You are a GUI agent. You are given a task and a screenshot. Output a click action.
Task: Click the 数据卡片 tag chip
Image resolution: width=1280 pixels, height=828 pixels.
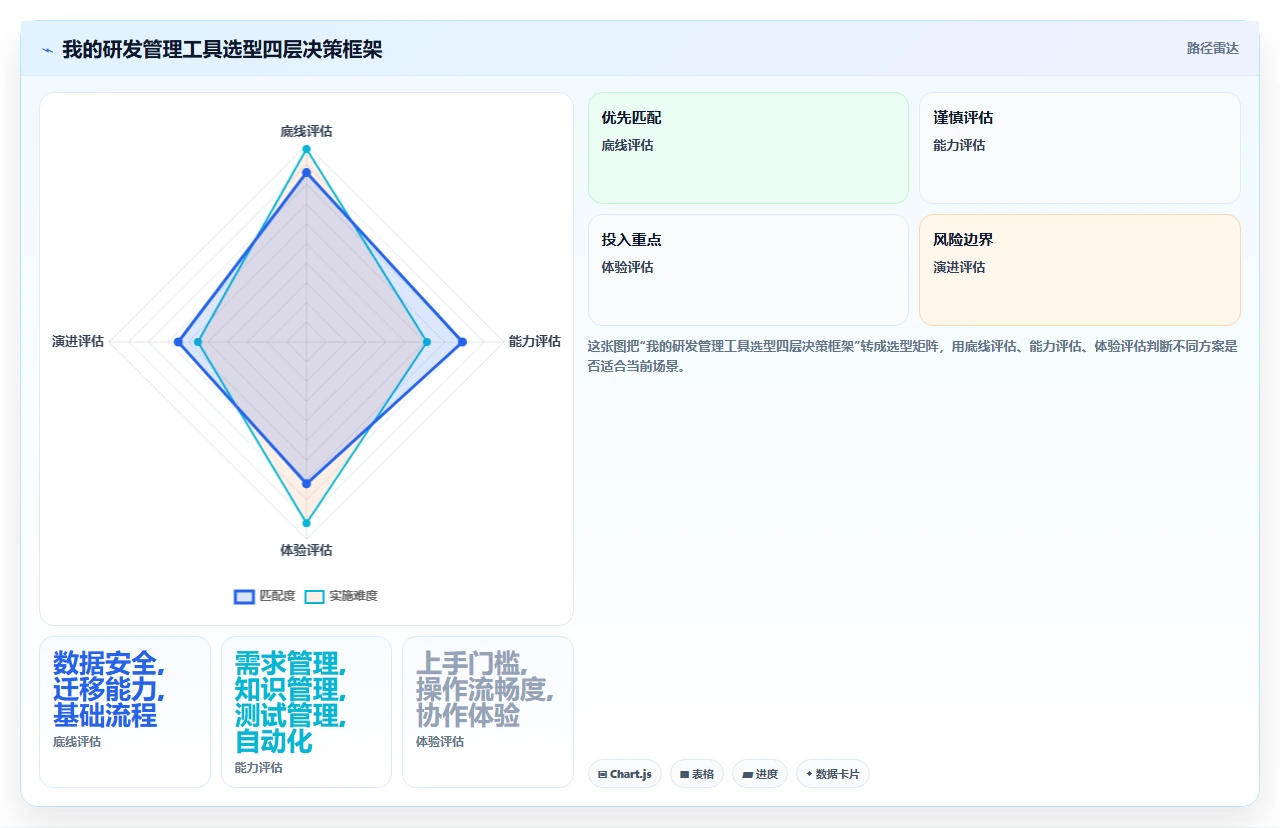tap(833, 774)
